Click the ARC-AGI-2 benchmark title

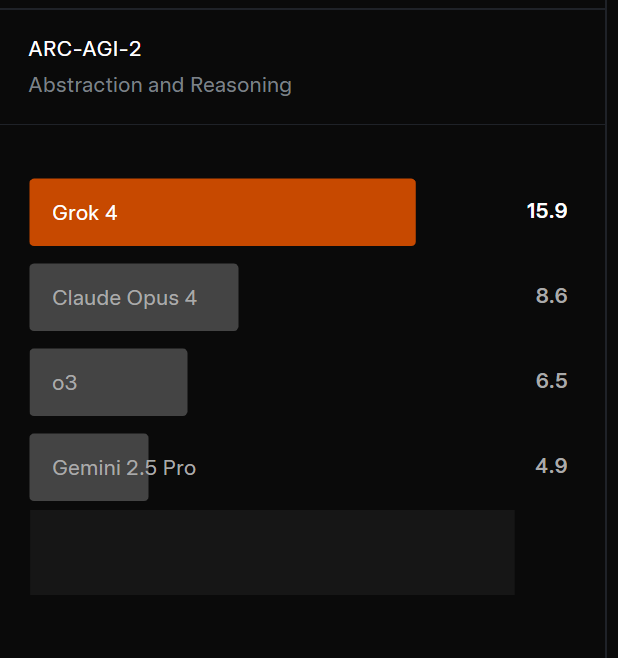(x=85, y=49)
